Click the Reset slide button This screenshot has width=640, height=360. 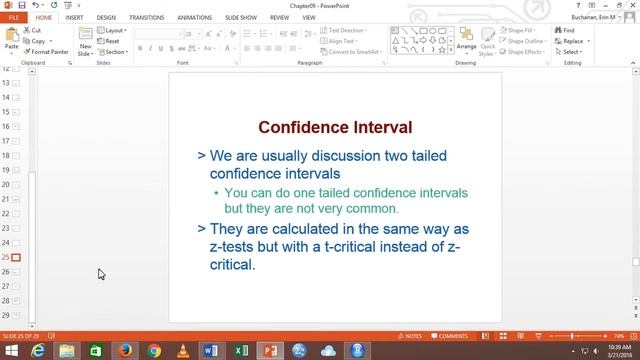(x=108, y=41)
